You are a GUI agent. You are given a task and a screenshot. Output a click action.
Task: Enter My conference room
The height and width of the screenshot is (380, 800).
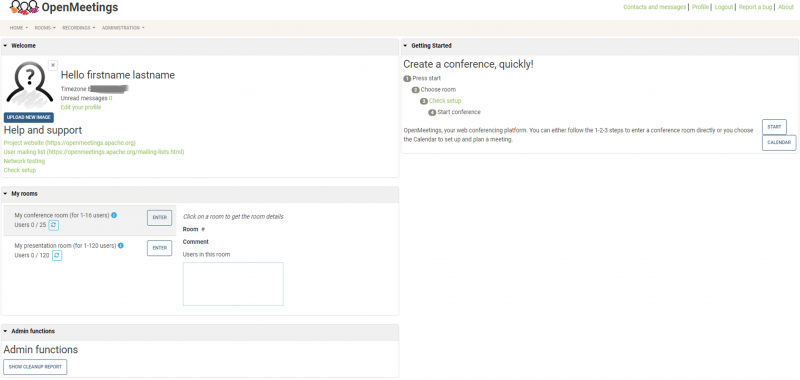click(160, 218)
